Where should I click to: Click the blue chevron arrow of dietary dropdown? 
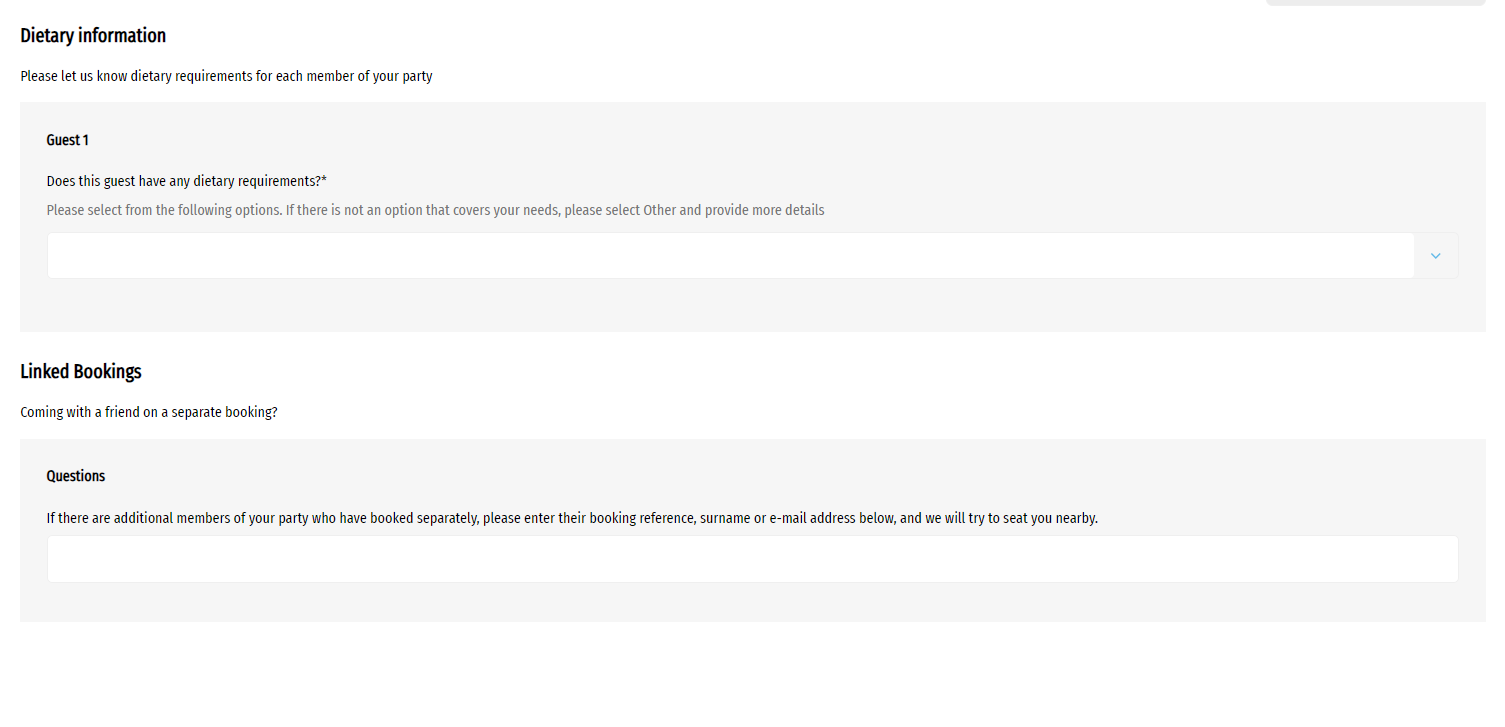pyautogui.click(x=1435, y=256)
